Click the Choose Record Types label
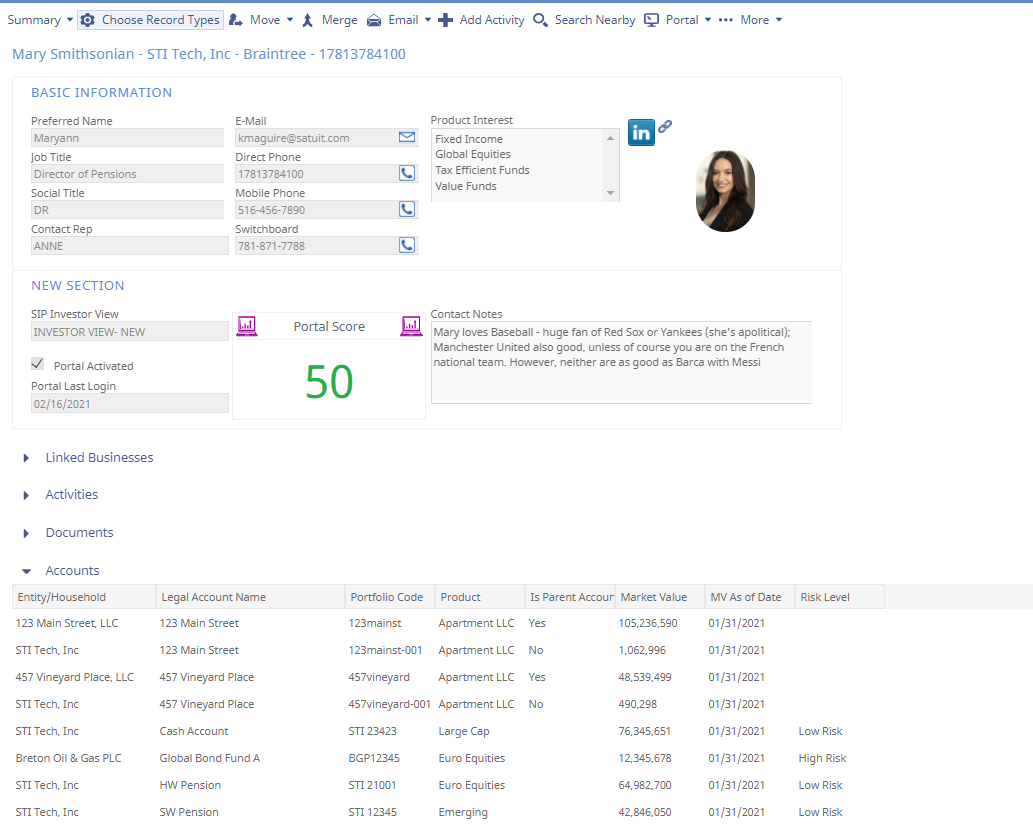The width and height of the screenshot is (1033, 837). 161,20
